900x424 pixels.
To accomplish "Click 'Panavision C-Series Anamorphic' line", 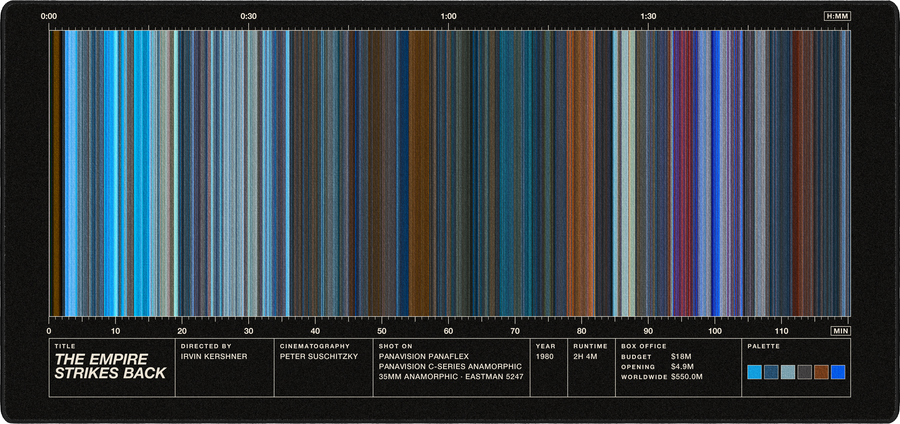I will pos(450,367).
